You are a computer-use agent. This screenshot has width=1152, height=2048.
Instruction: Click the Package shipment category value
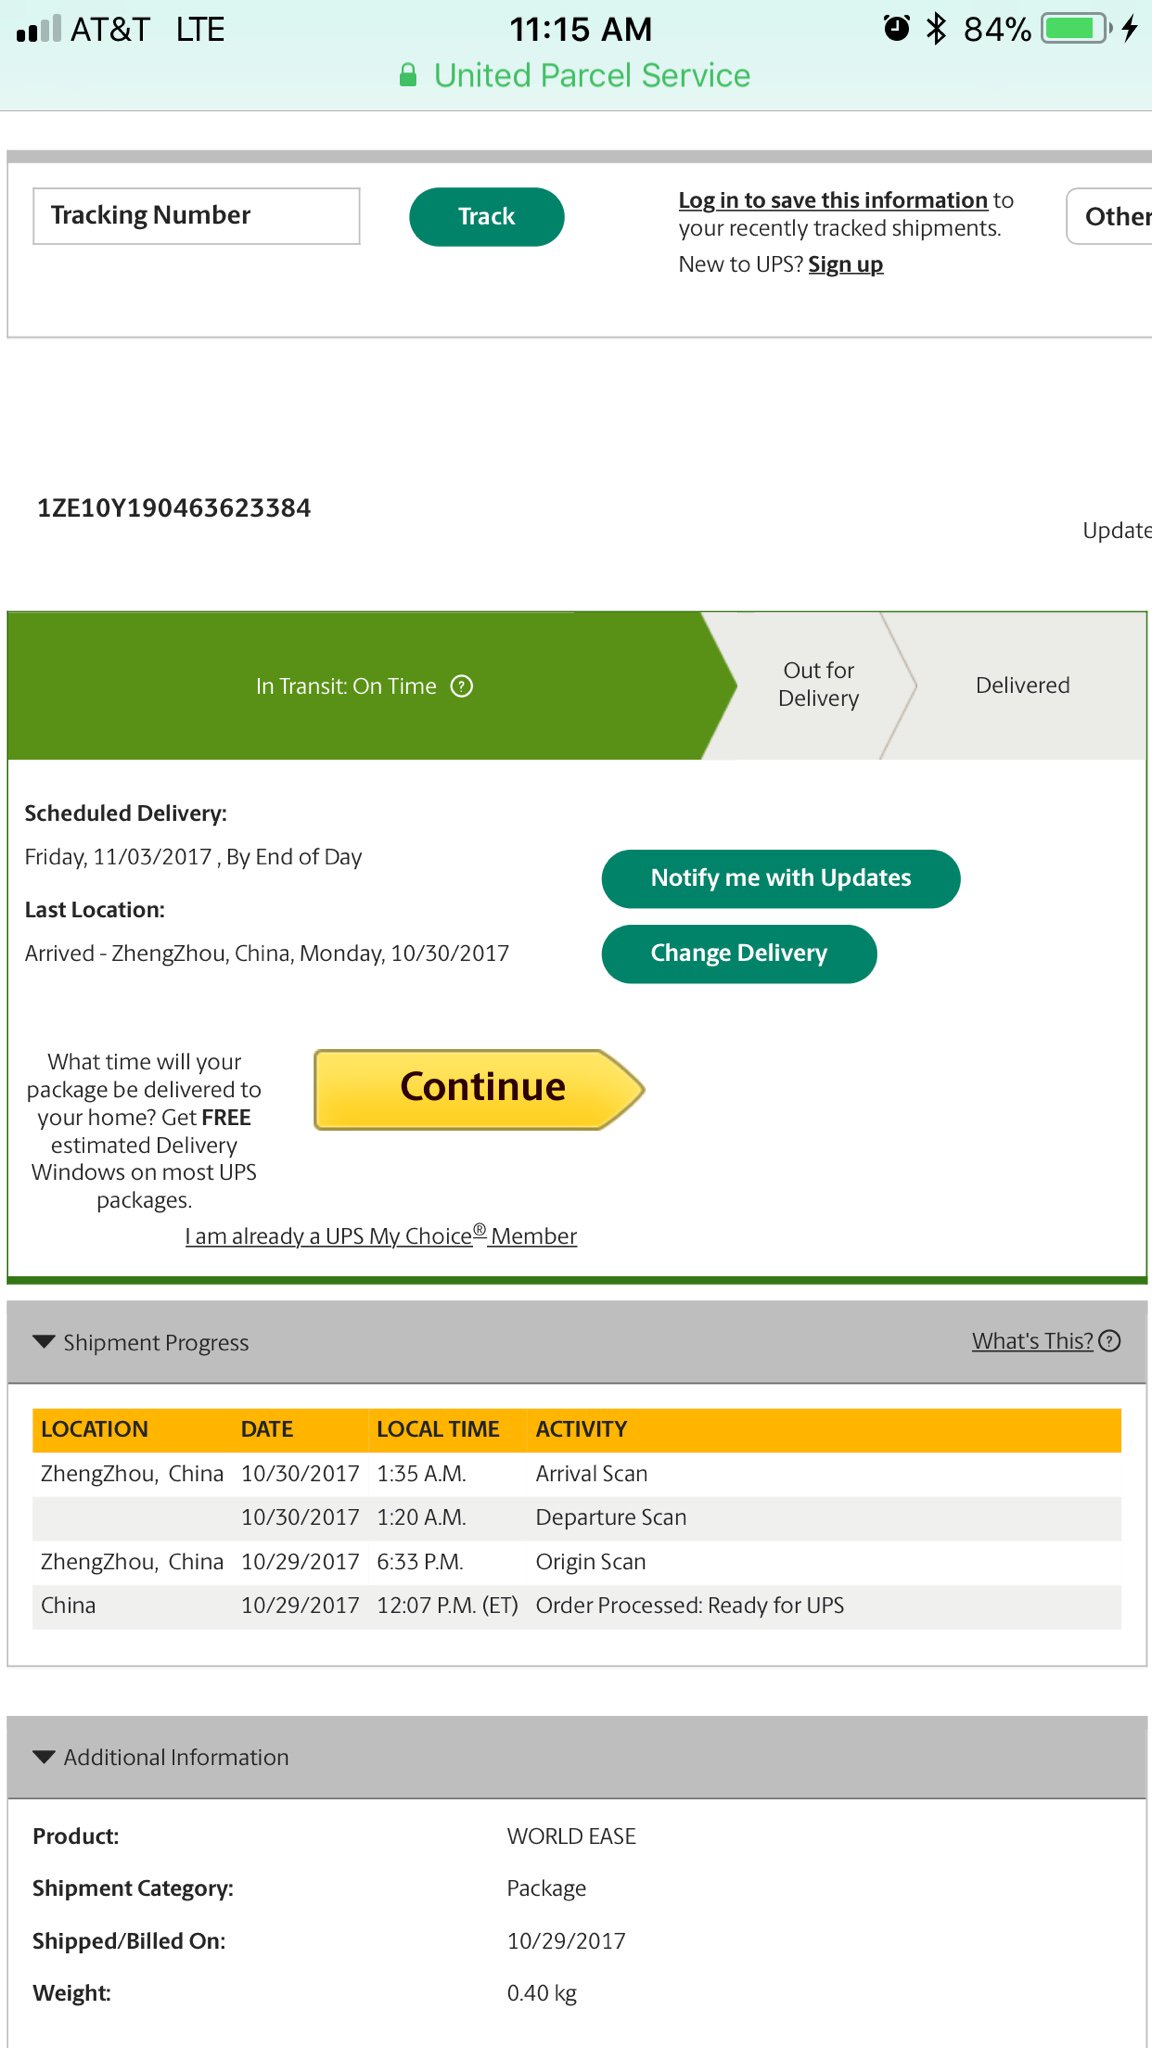pyautogui.click(x=546, y=1888)
